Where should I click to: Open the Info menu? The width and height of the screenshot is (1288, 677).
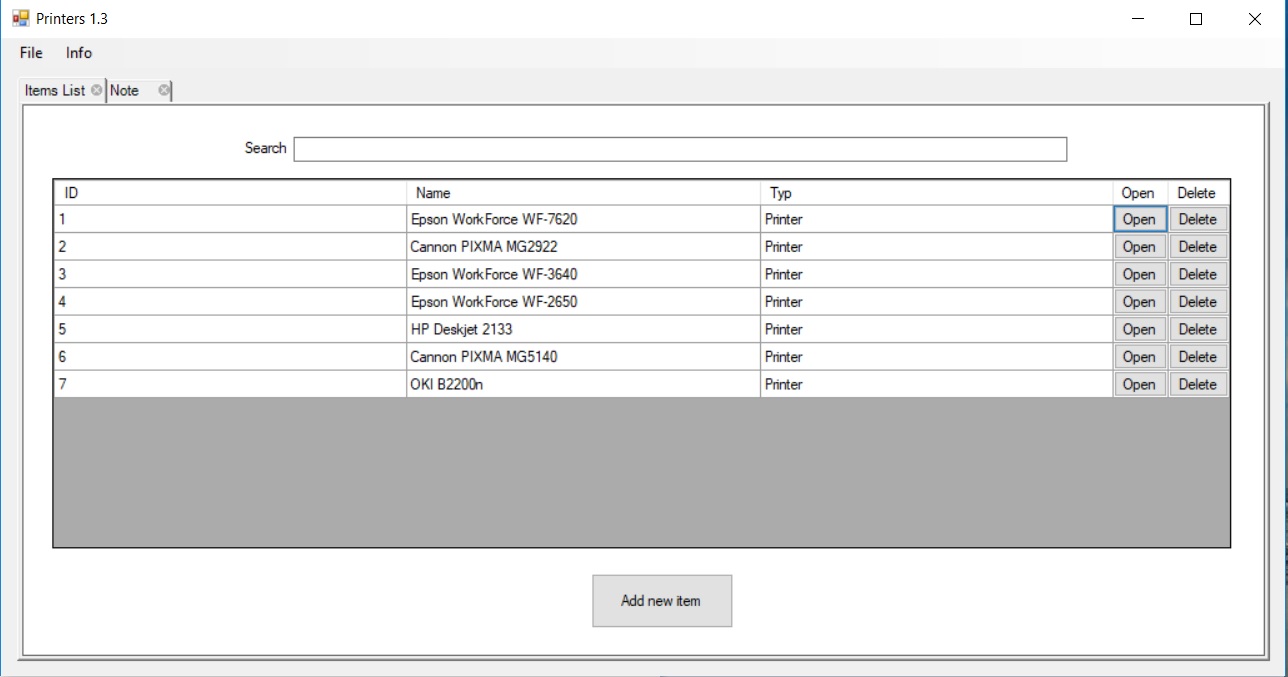click(x=79, y=53)
